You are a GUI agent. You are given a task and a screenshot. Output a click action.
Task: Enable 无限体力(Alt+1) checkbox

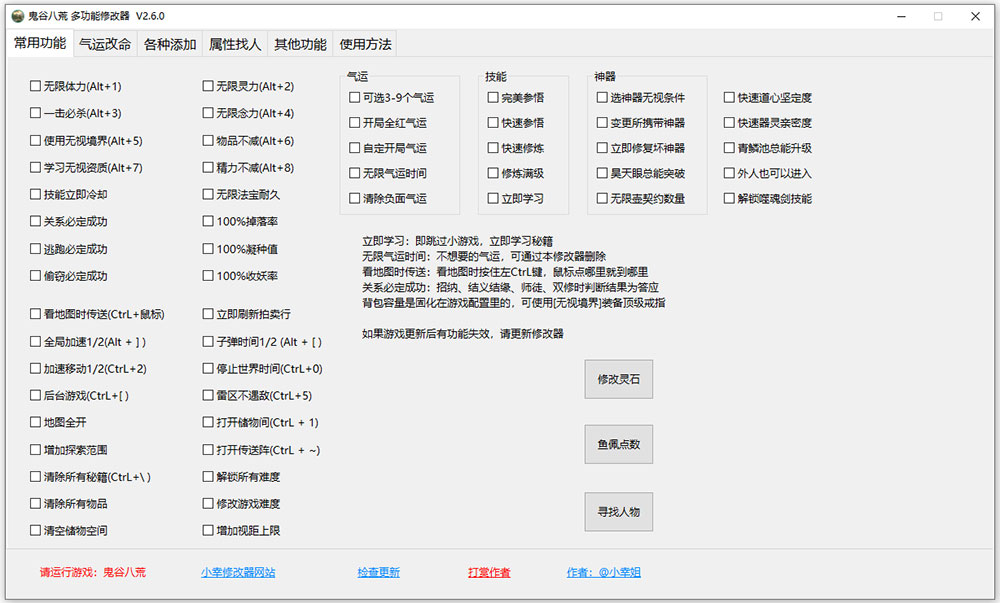point(76,86)
